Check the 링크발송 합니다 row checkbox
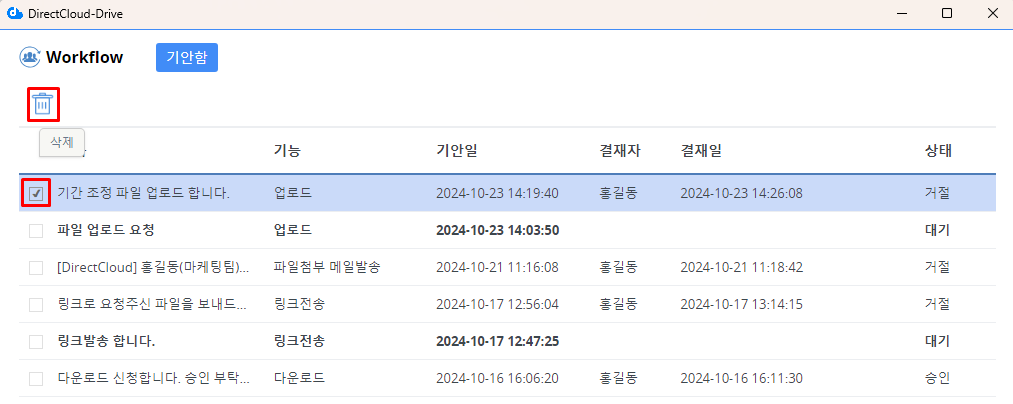 [x=36, y=341]
